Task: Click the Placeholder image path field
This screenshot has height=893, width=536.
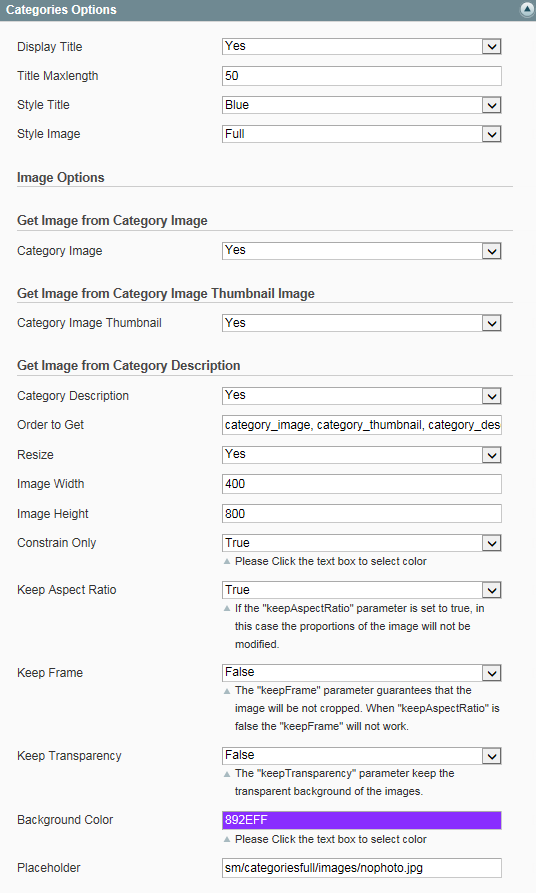Action: point(362,868)
